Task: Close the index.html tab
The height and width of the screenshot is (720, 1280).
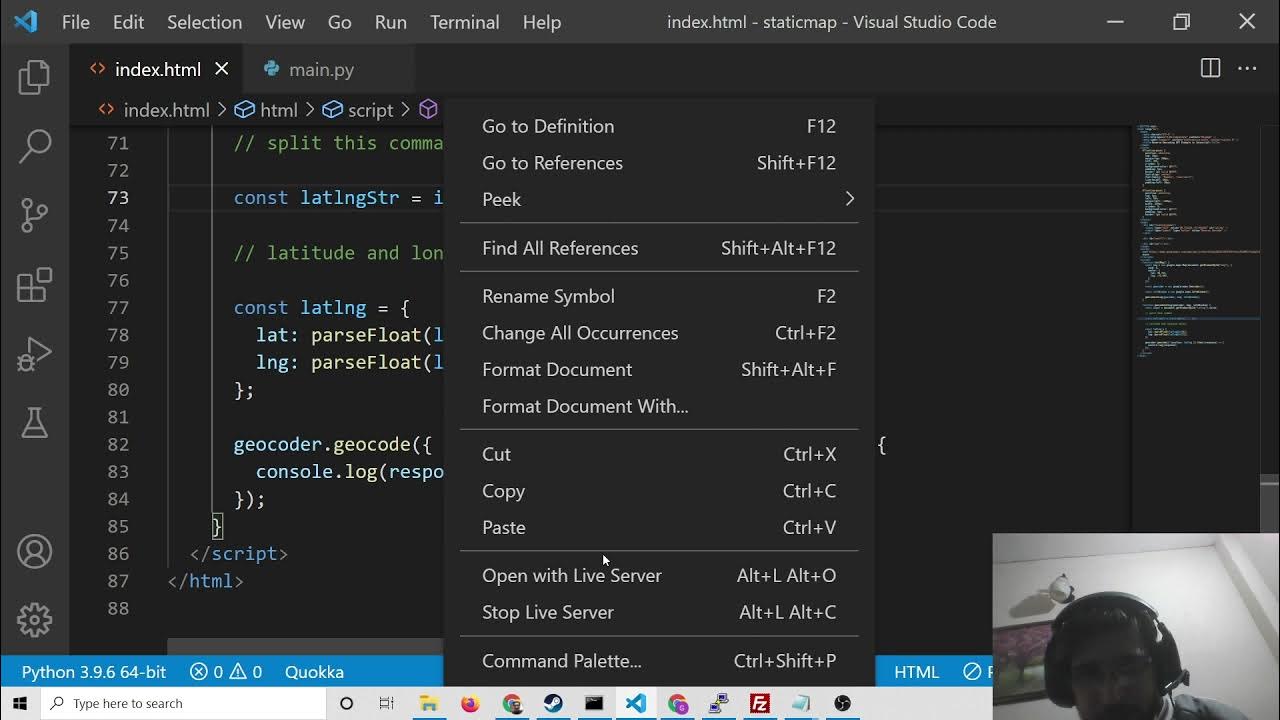Action: tap(222, 69)
